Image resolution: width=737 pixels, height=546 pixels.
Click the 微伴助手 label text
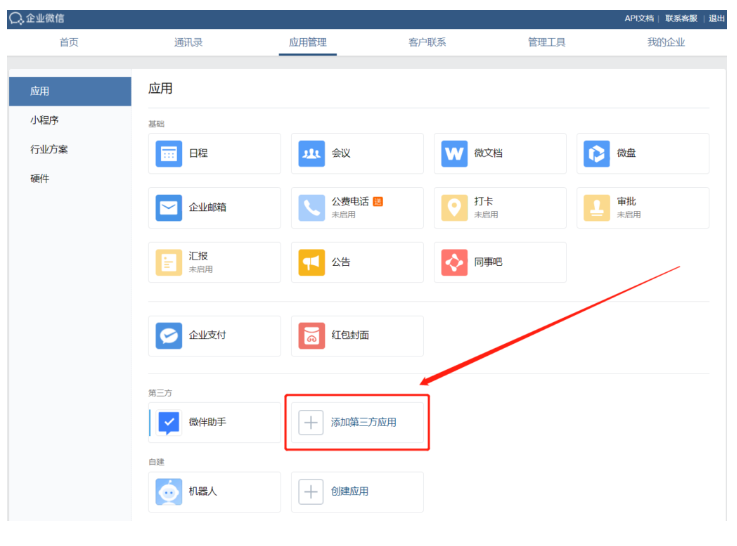(x=208, y=422)
